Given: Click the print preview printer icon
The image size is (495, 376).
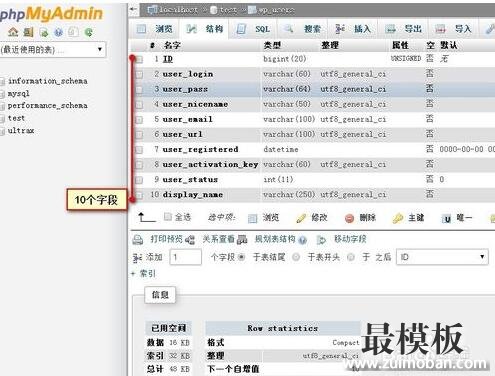Looking at the screenshot, I should 138,239.
